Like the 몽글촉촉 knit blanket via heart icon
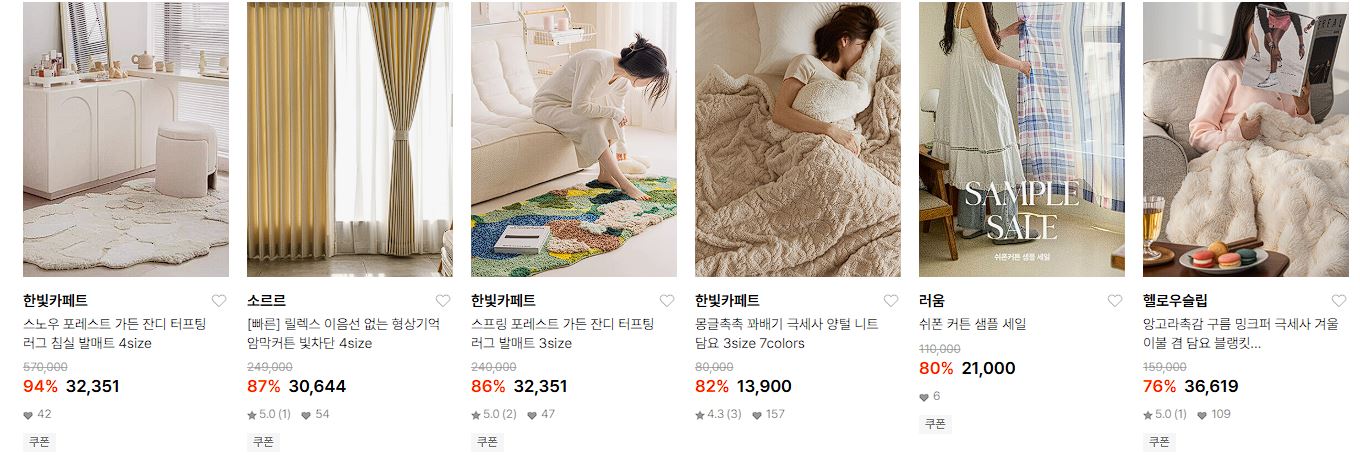The height and width of the screenshot is (465, 1360). pyautogui.click(x=891, y=301)
